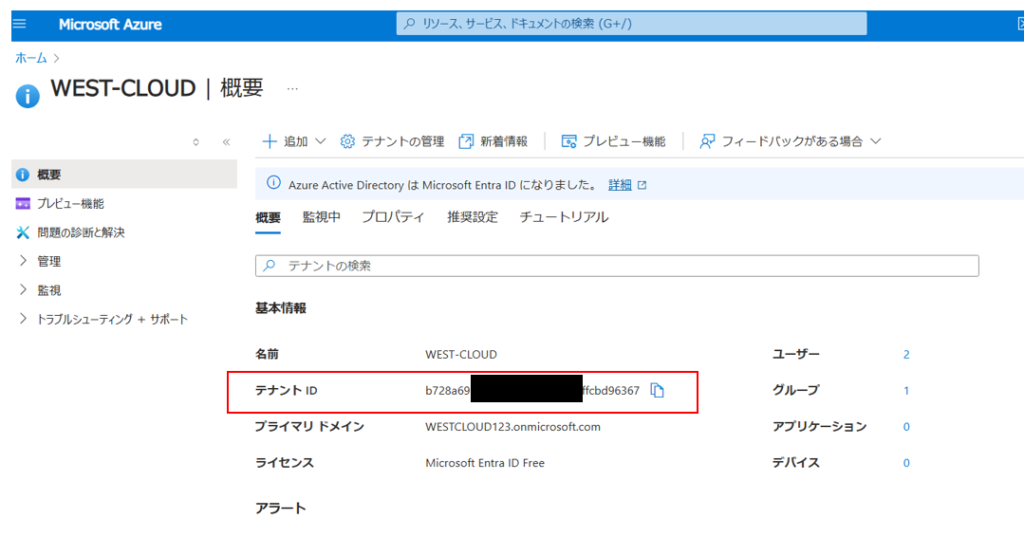Viewport: 1024px width, 555px height.
Task: Open the グループ count 1 link
Action: [906, 390]
